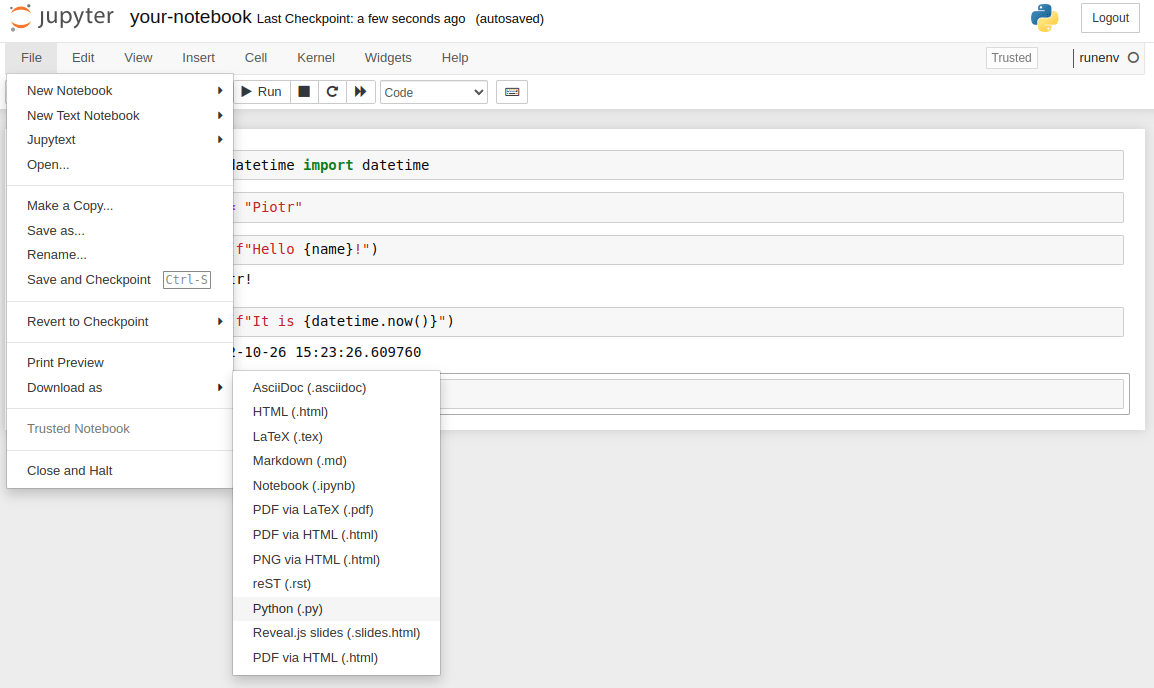Restart kernel and run all cells
Image resolution: width=1154 pixels, height=688 pixels.
click(360, 91)
